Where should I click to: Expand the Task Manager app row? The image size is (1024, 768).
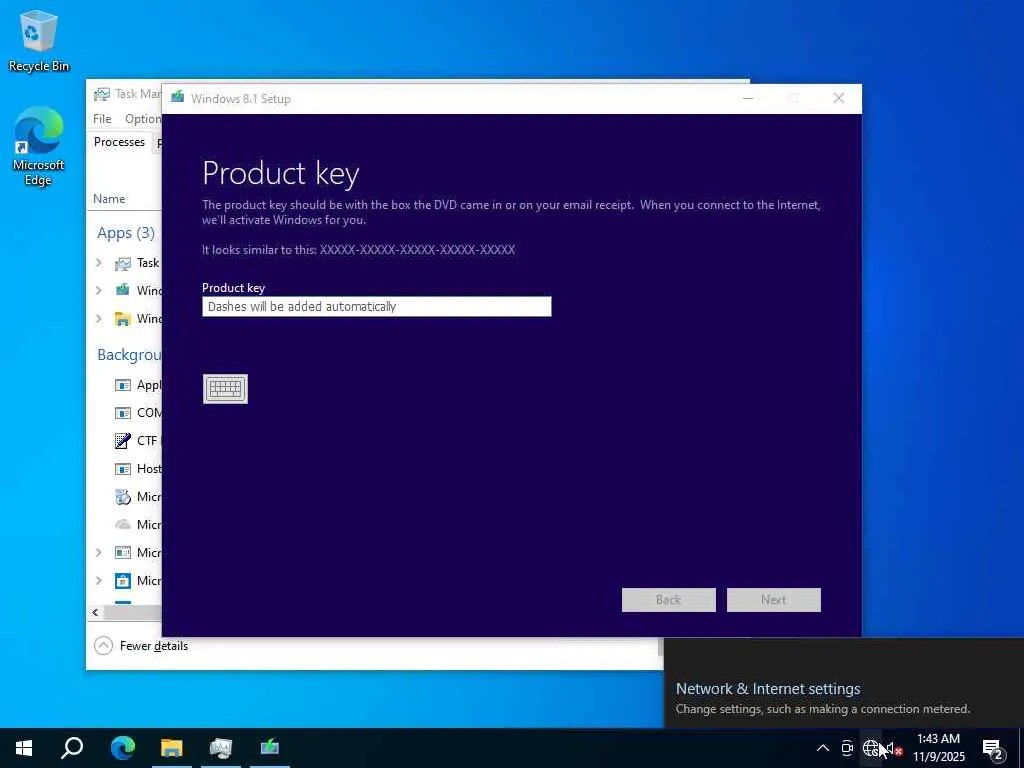pos(99,263)
